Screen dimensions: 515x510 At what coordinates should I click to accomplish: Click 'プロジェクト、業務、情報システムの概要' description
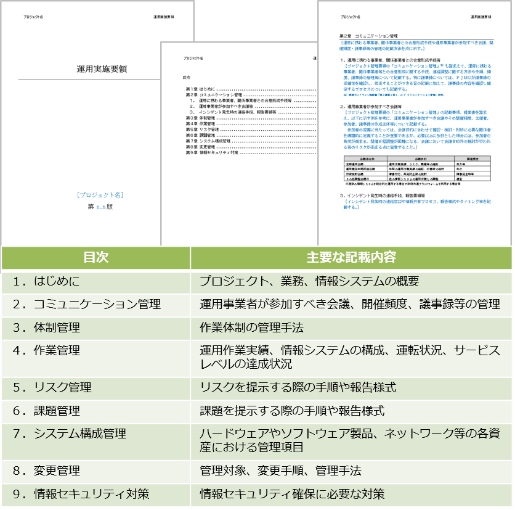(x=309, y=282)
